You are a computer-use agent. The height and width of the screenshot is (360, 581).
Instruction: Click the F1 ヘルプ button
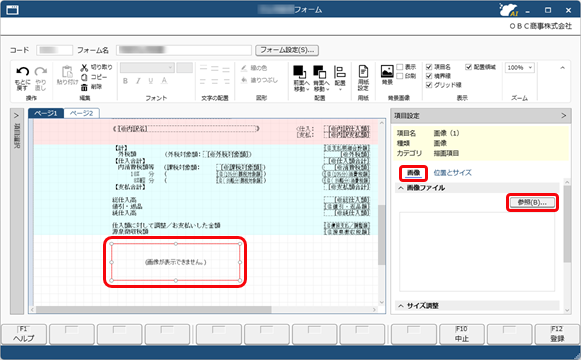24,334
